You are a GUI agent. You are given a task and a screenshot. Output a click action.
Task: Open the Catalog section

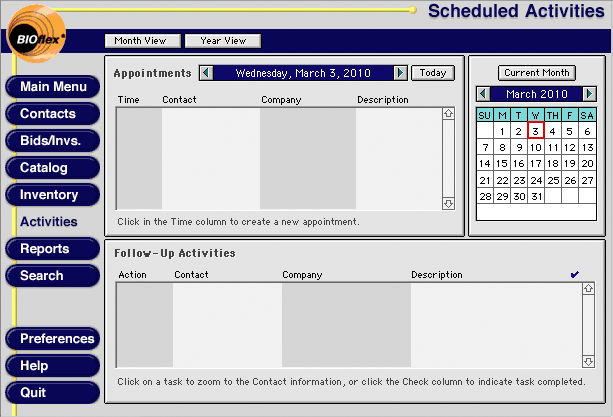click(x=53, y=168)
